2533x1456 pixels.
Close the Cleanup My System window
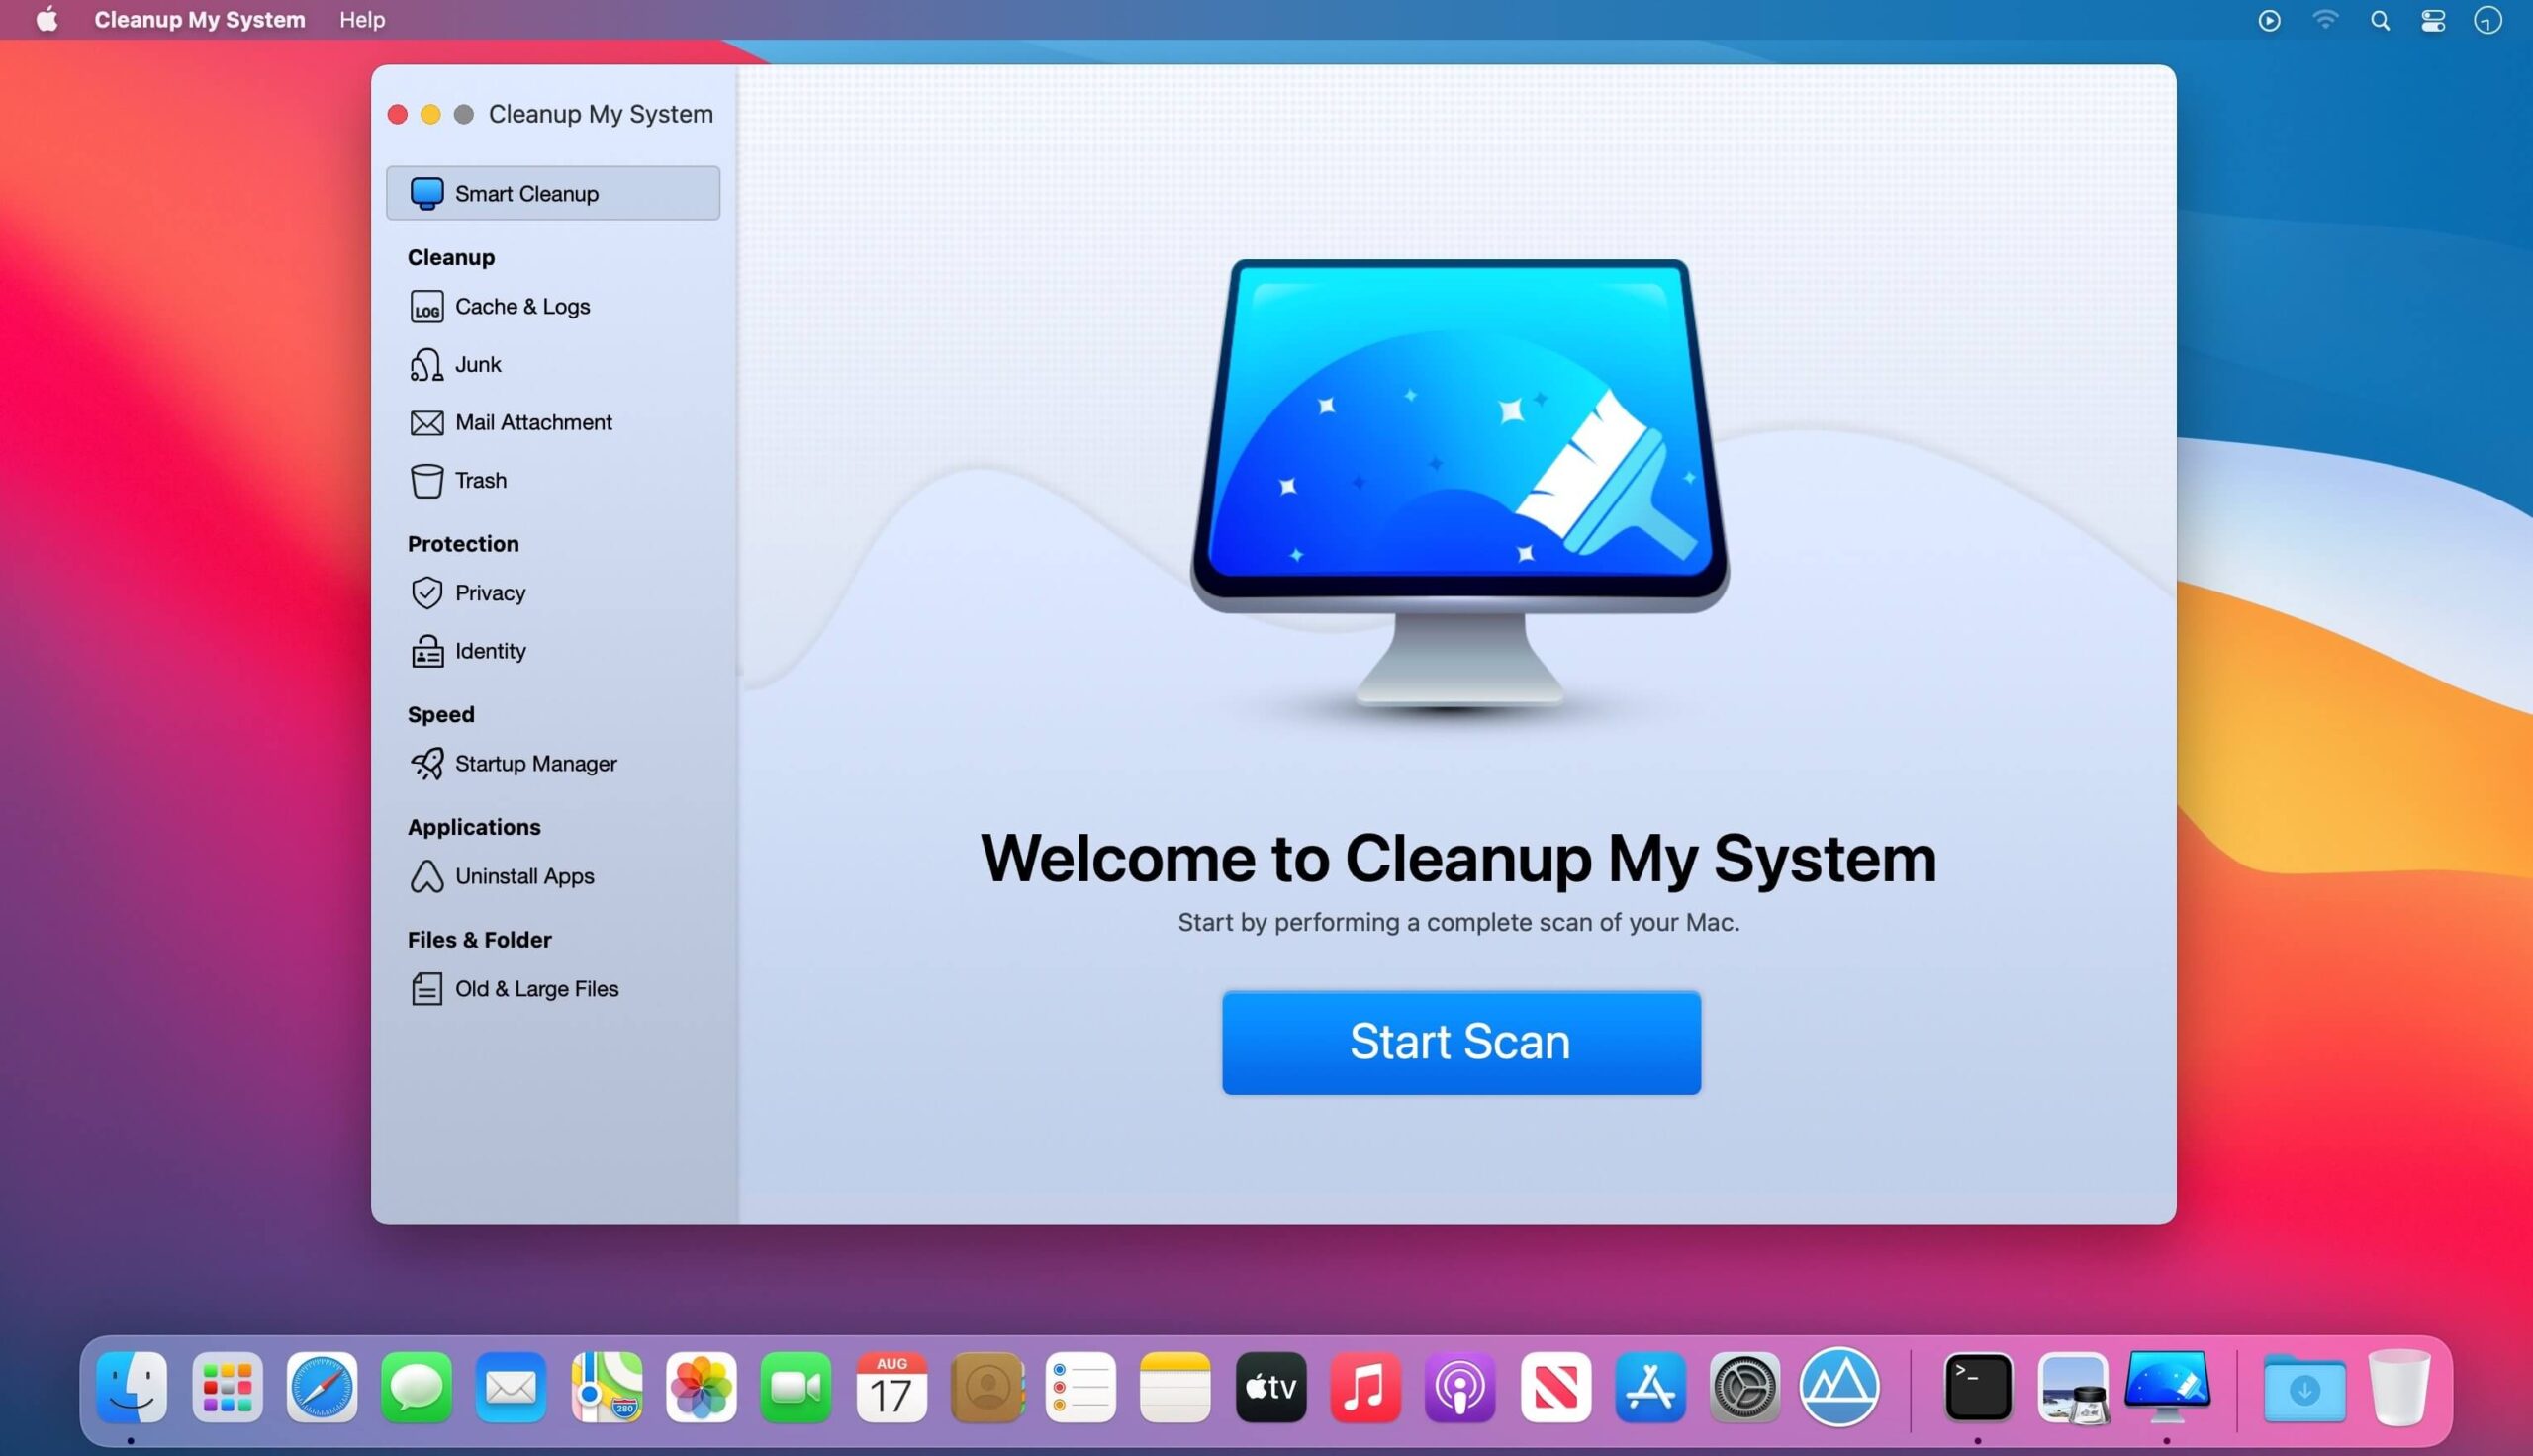pyautogui.click(x=397, y=115)
